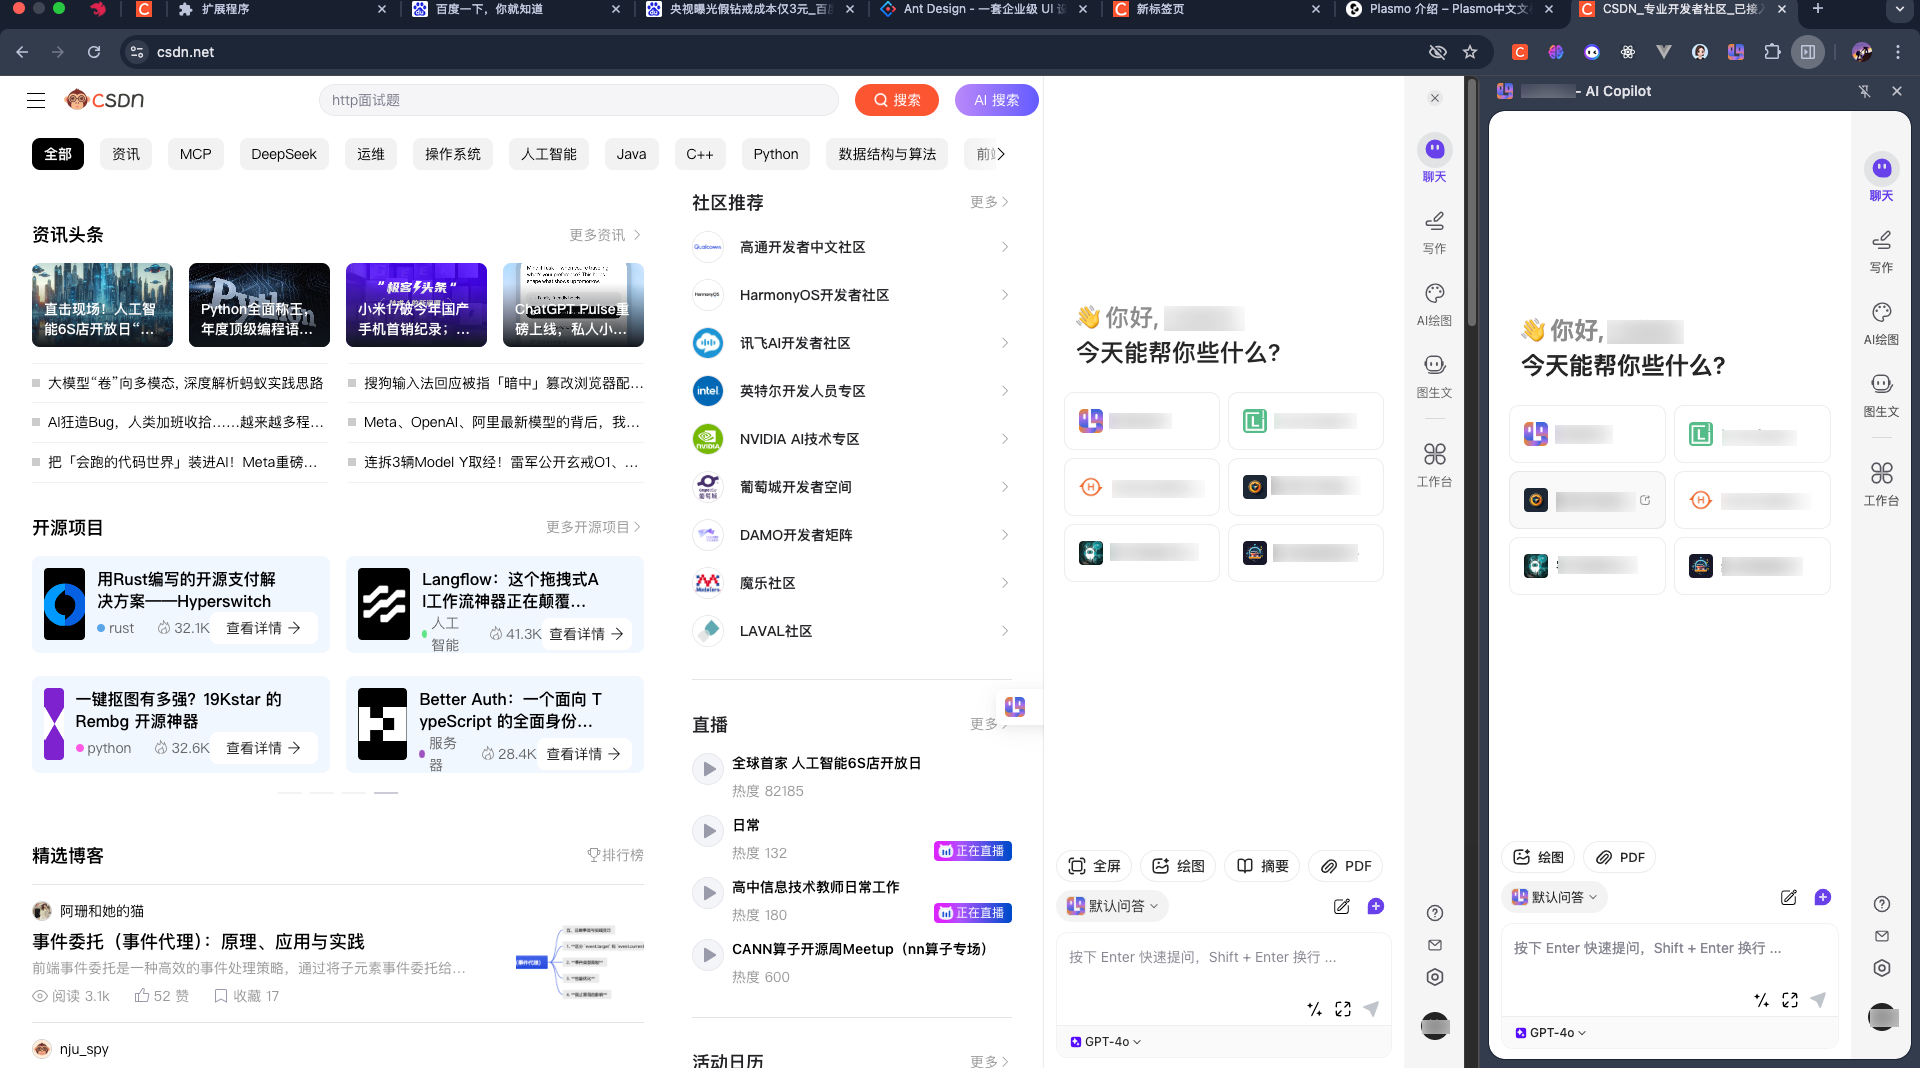The height and width of the screenshot is (1068, 1920).
Task: Switch to the 百度一下 browser tab
Action: [x=515, y=9]
